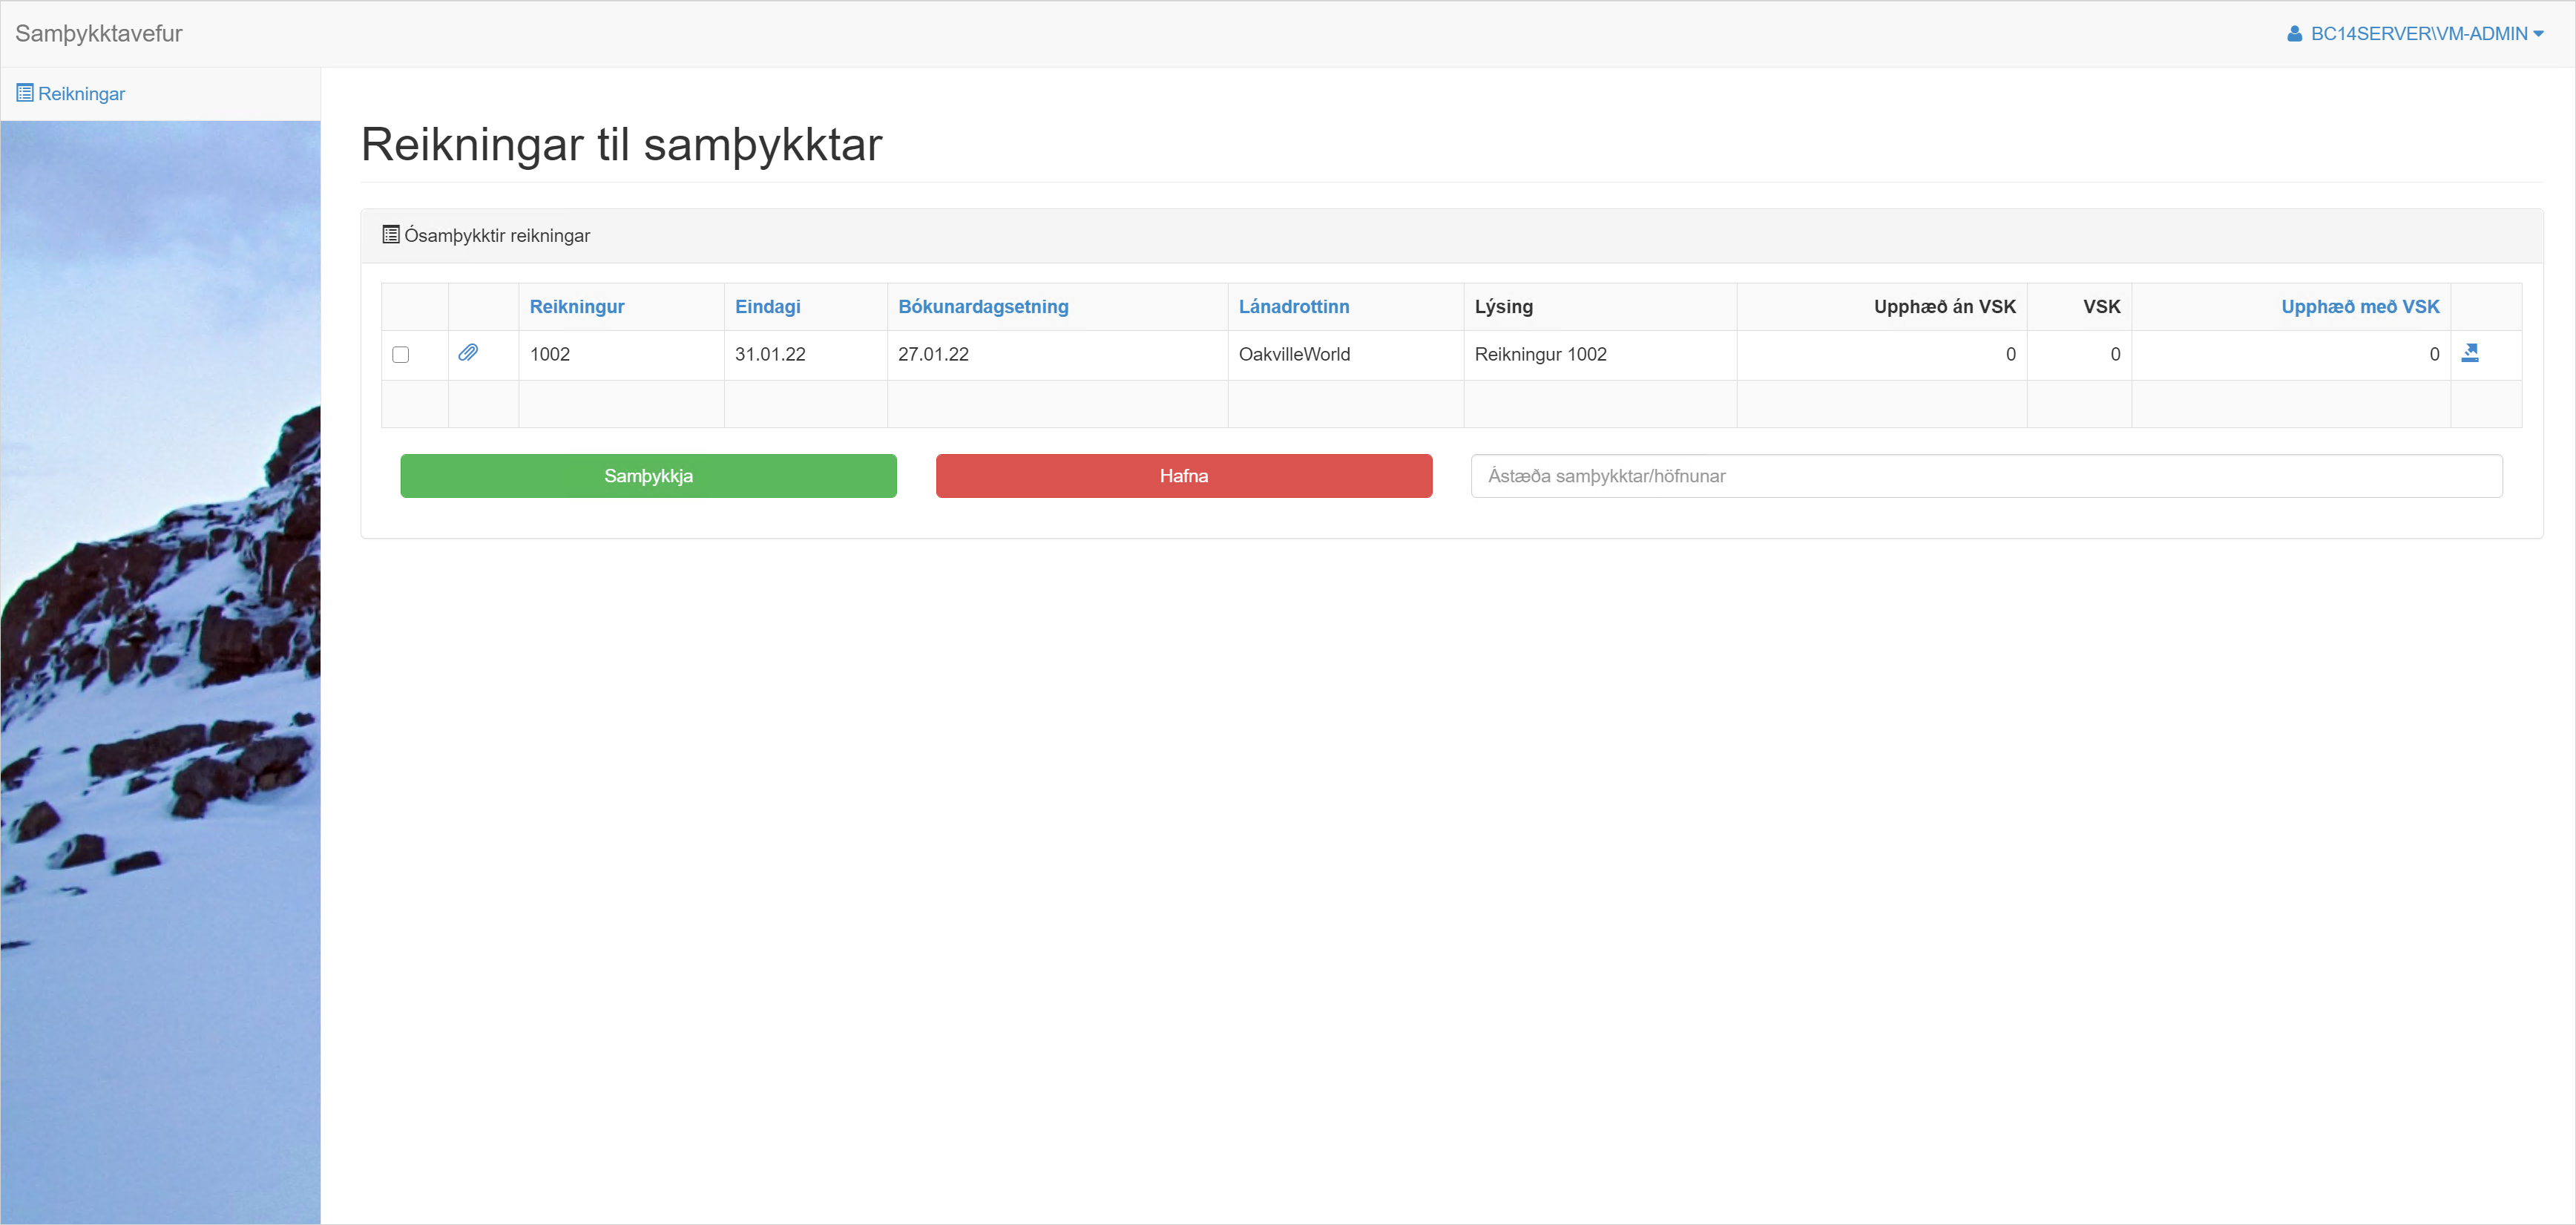
Task: Open the paperclip attachment for invoice 1002
Action: pyautogui.click(x=468, y=353)
